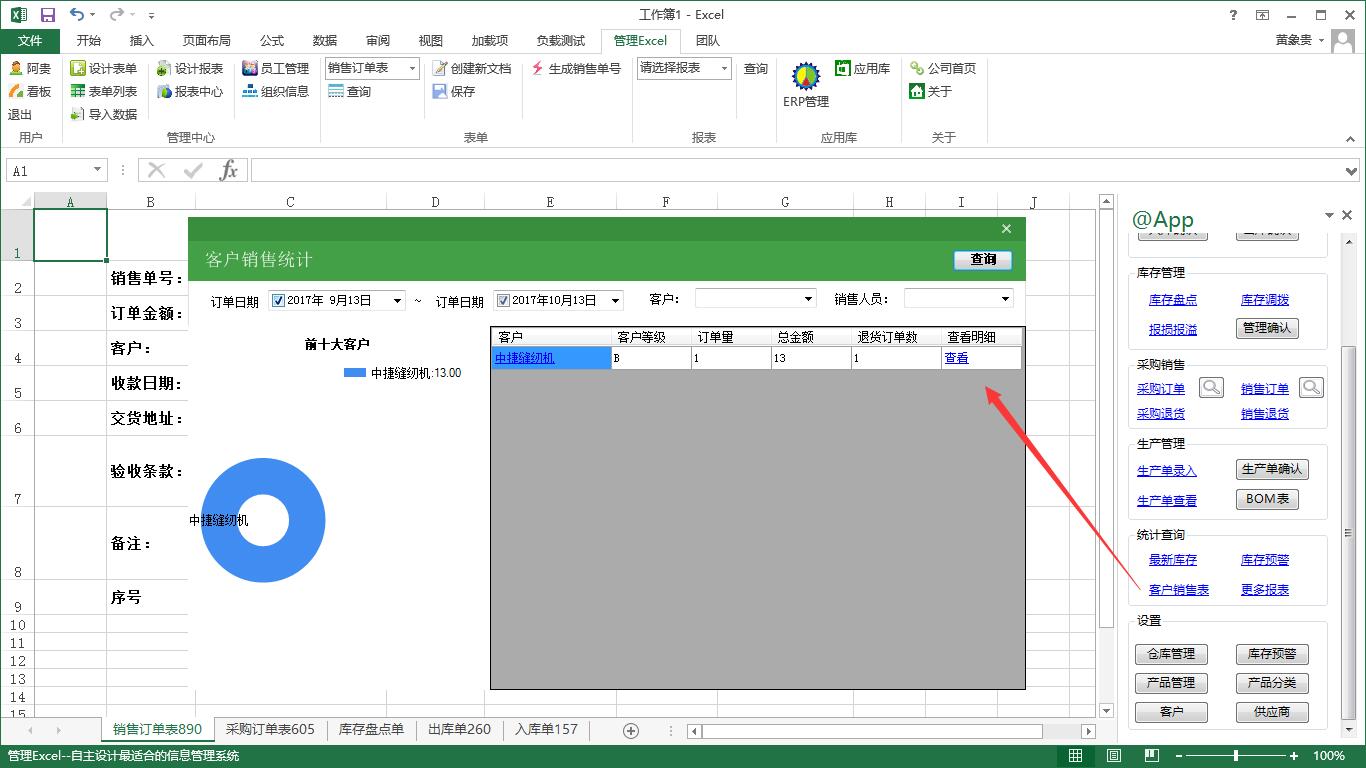Open the 表单列表 form list
1366x768 pixels.
point(104,91)
